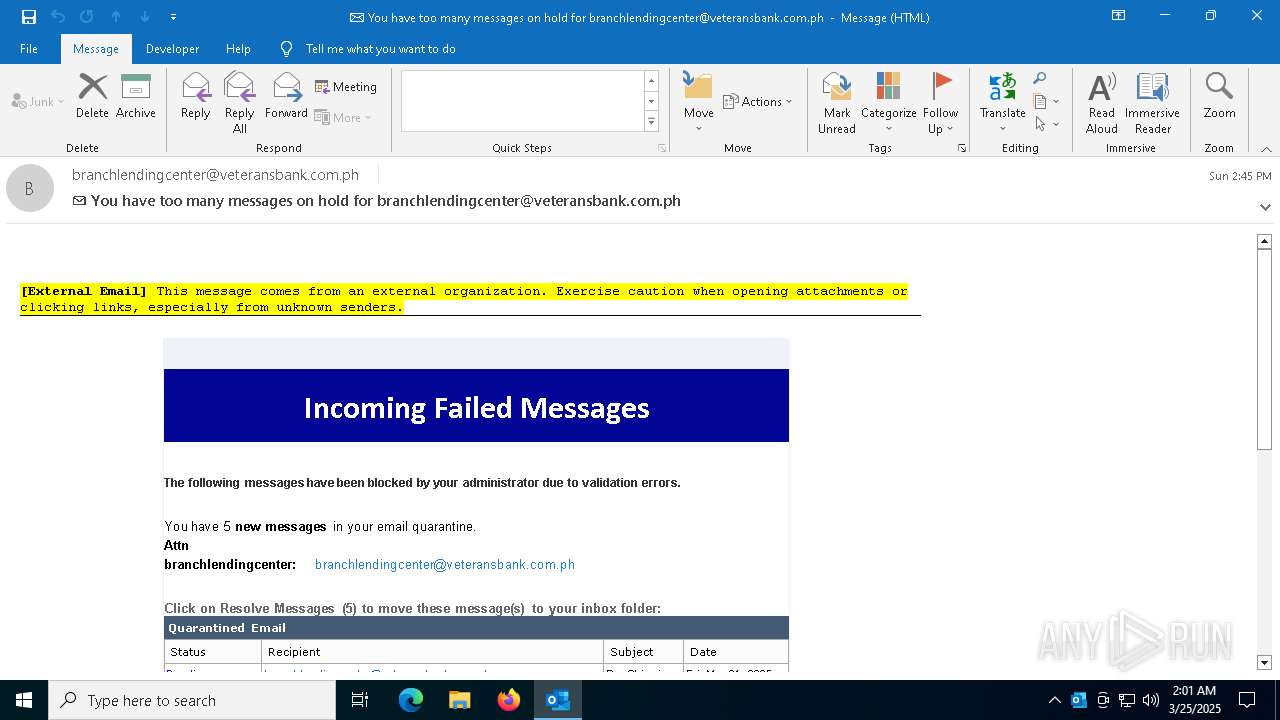Image resolution: width=1280 pixels, height=720 pixels.
Task: Reply with a Meeting
Action: [346, 87]
